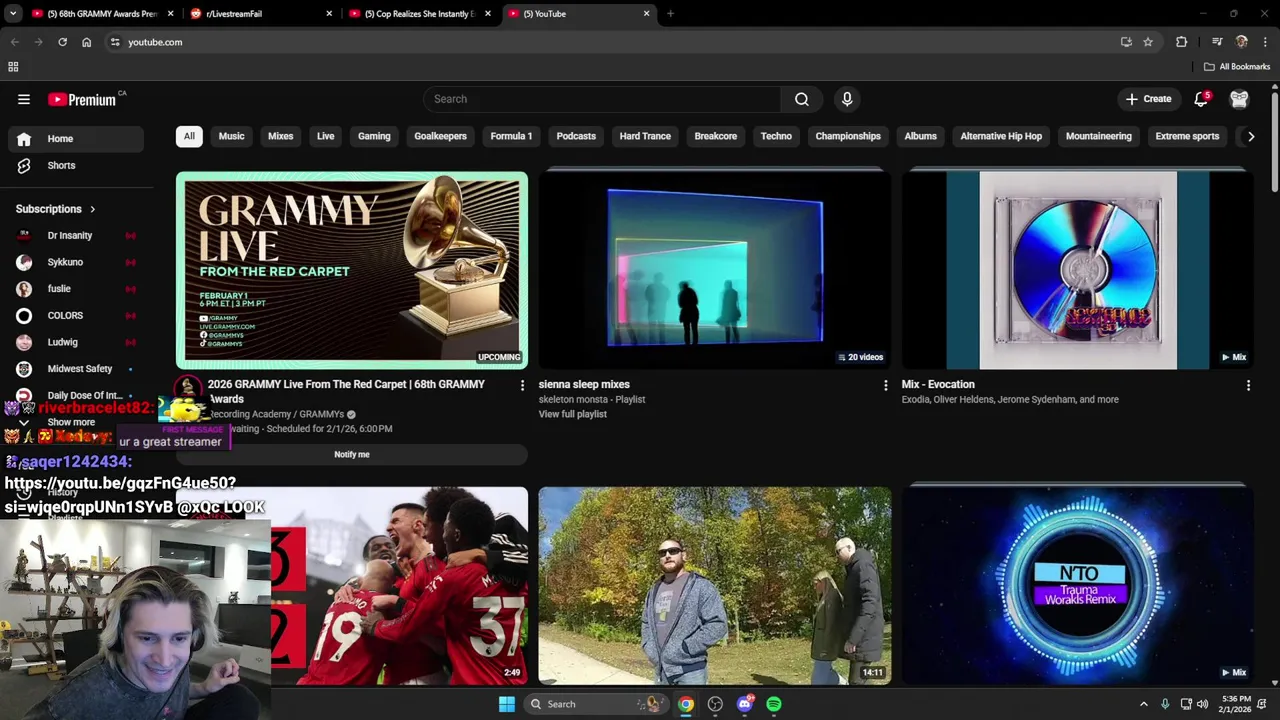
Task: Open more options for GRAMMY Live video
Action: [521, 385]
